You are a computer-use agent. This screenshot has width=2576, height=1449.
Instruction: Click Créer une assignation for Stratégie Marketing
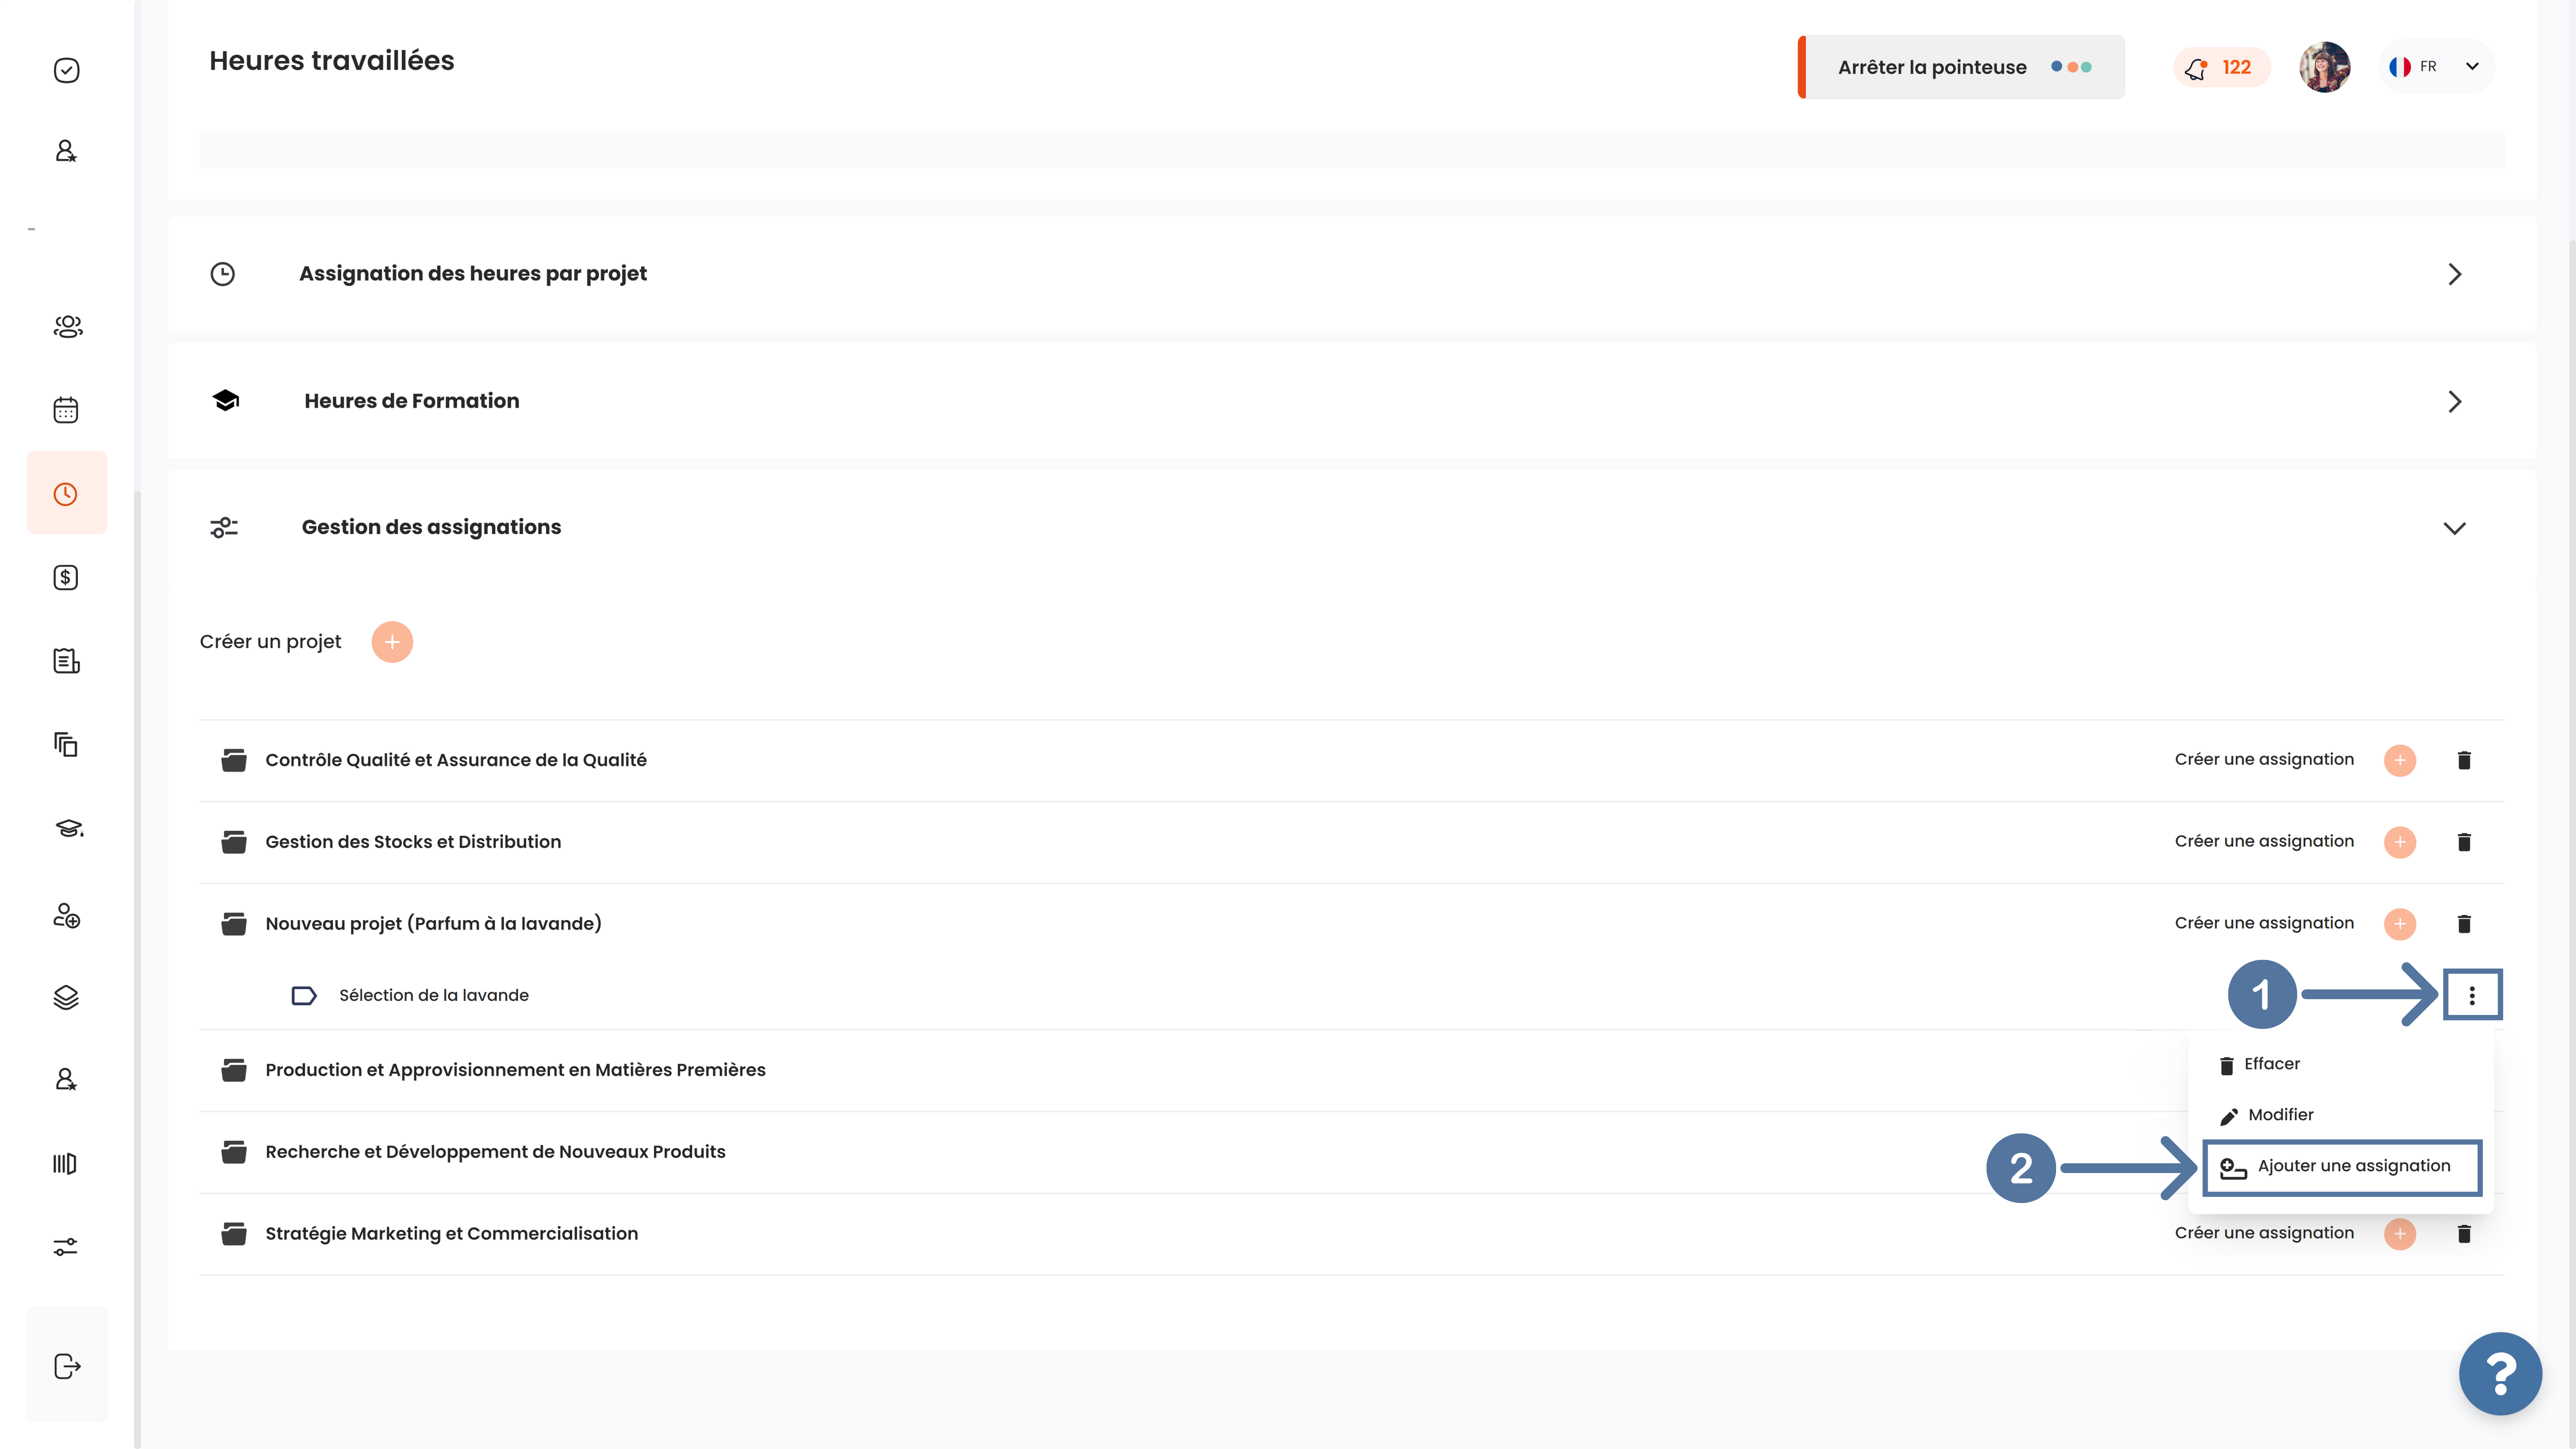(2264, 1233)
